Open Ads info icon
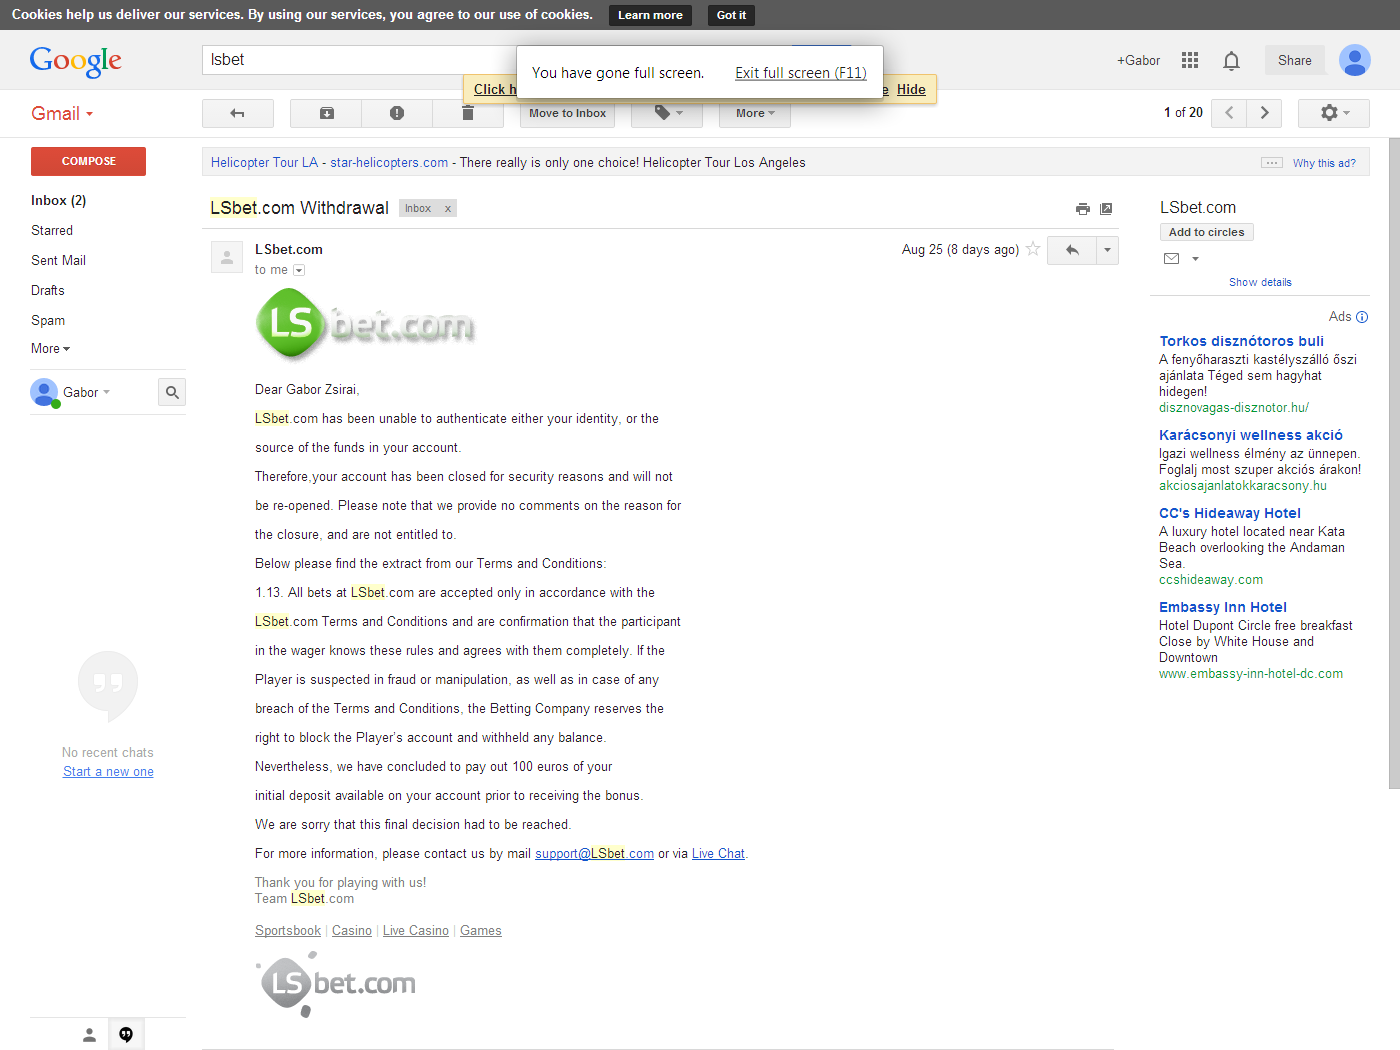This screenshot has height=1050, width=1400. click(1362, 317)
